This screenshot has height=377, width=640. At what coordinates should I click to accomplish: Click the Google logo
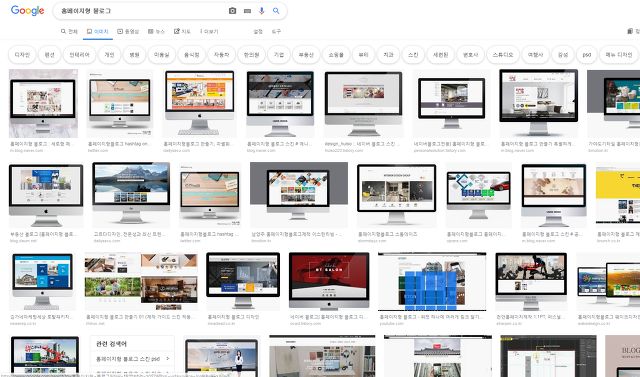[x=27, y=11]
